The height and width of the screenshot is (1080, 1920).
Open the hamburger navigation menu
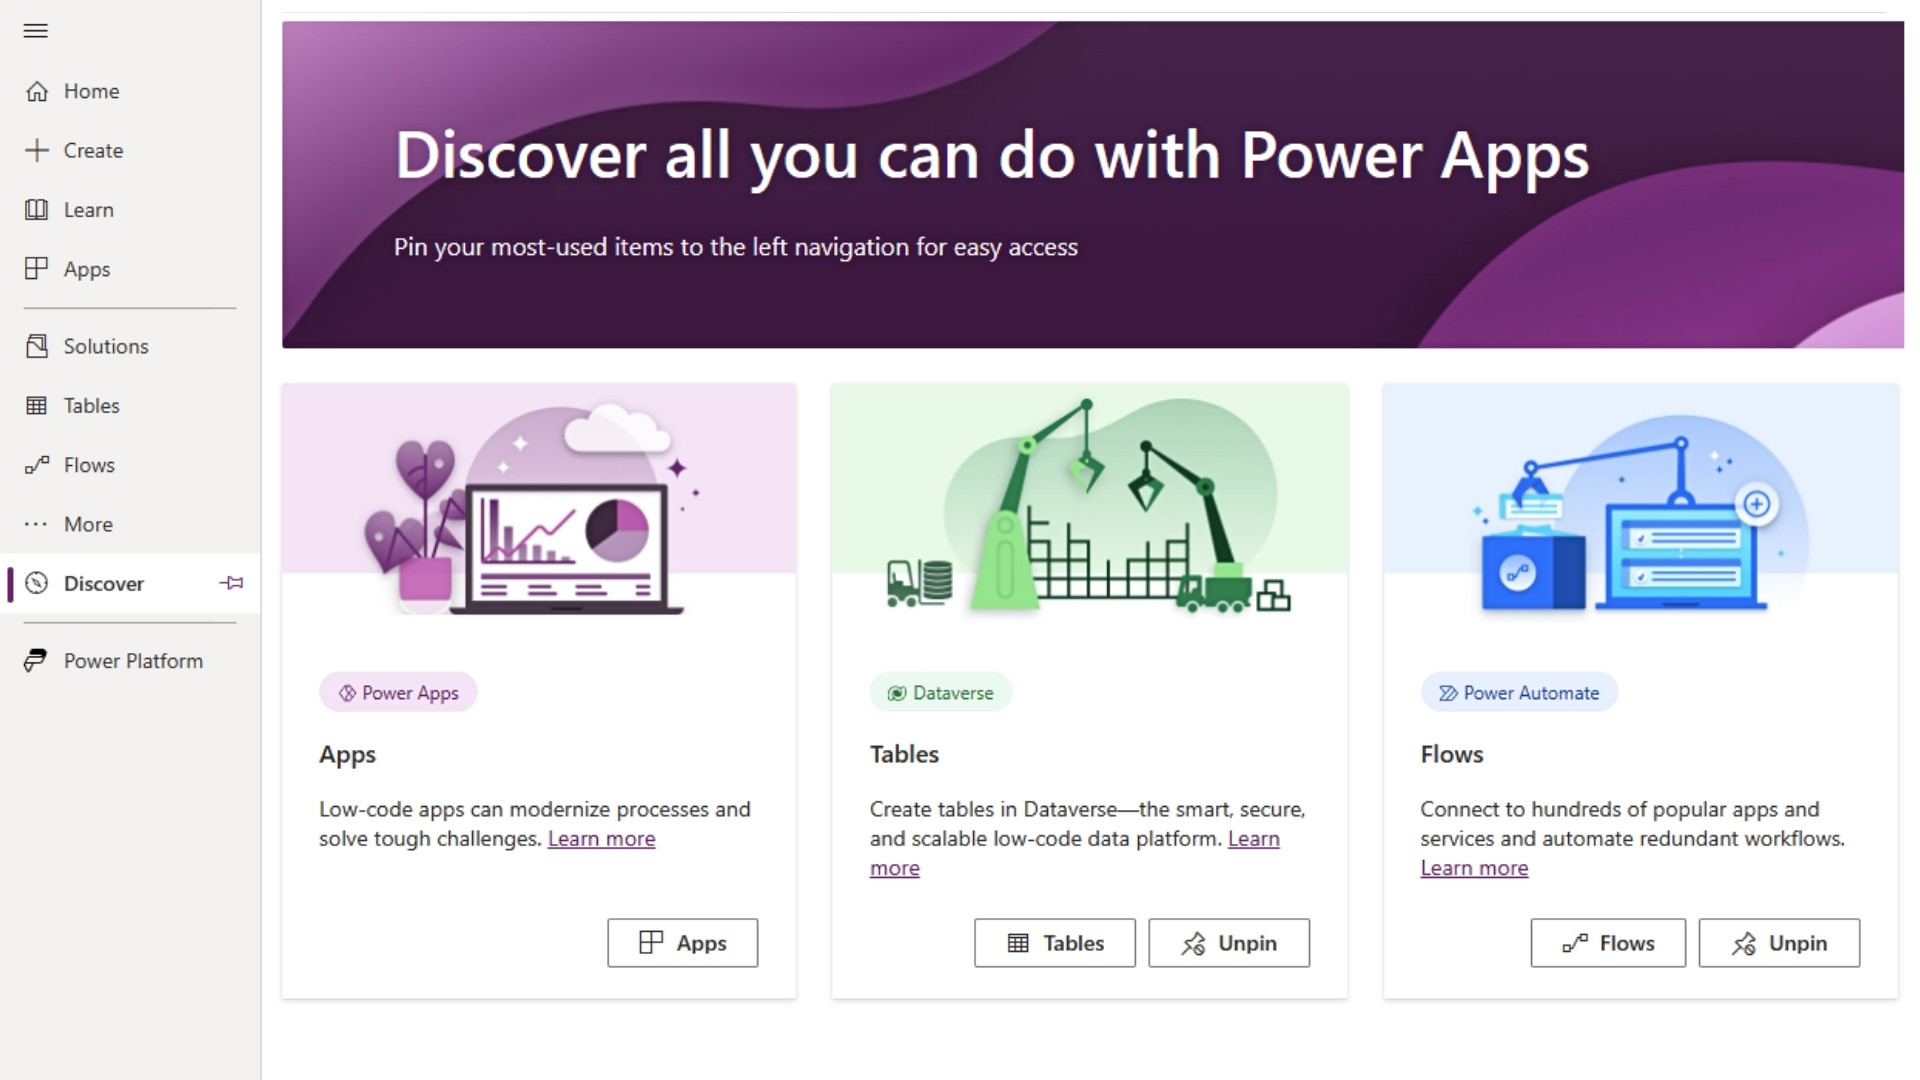pos(35,31)
